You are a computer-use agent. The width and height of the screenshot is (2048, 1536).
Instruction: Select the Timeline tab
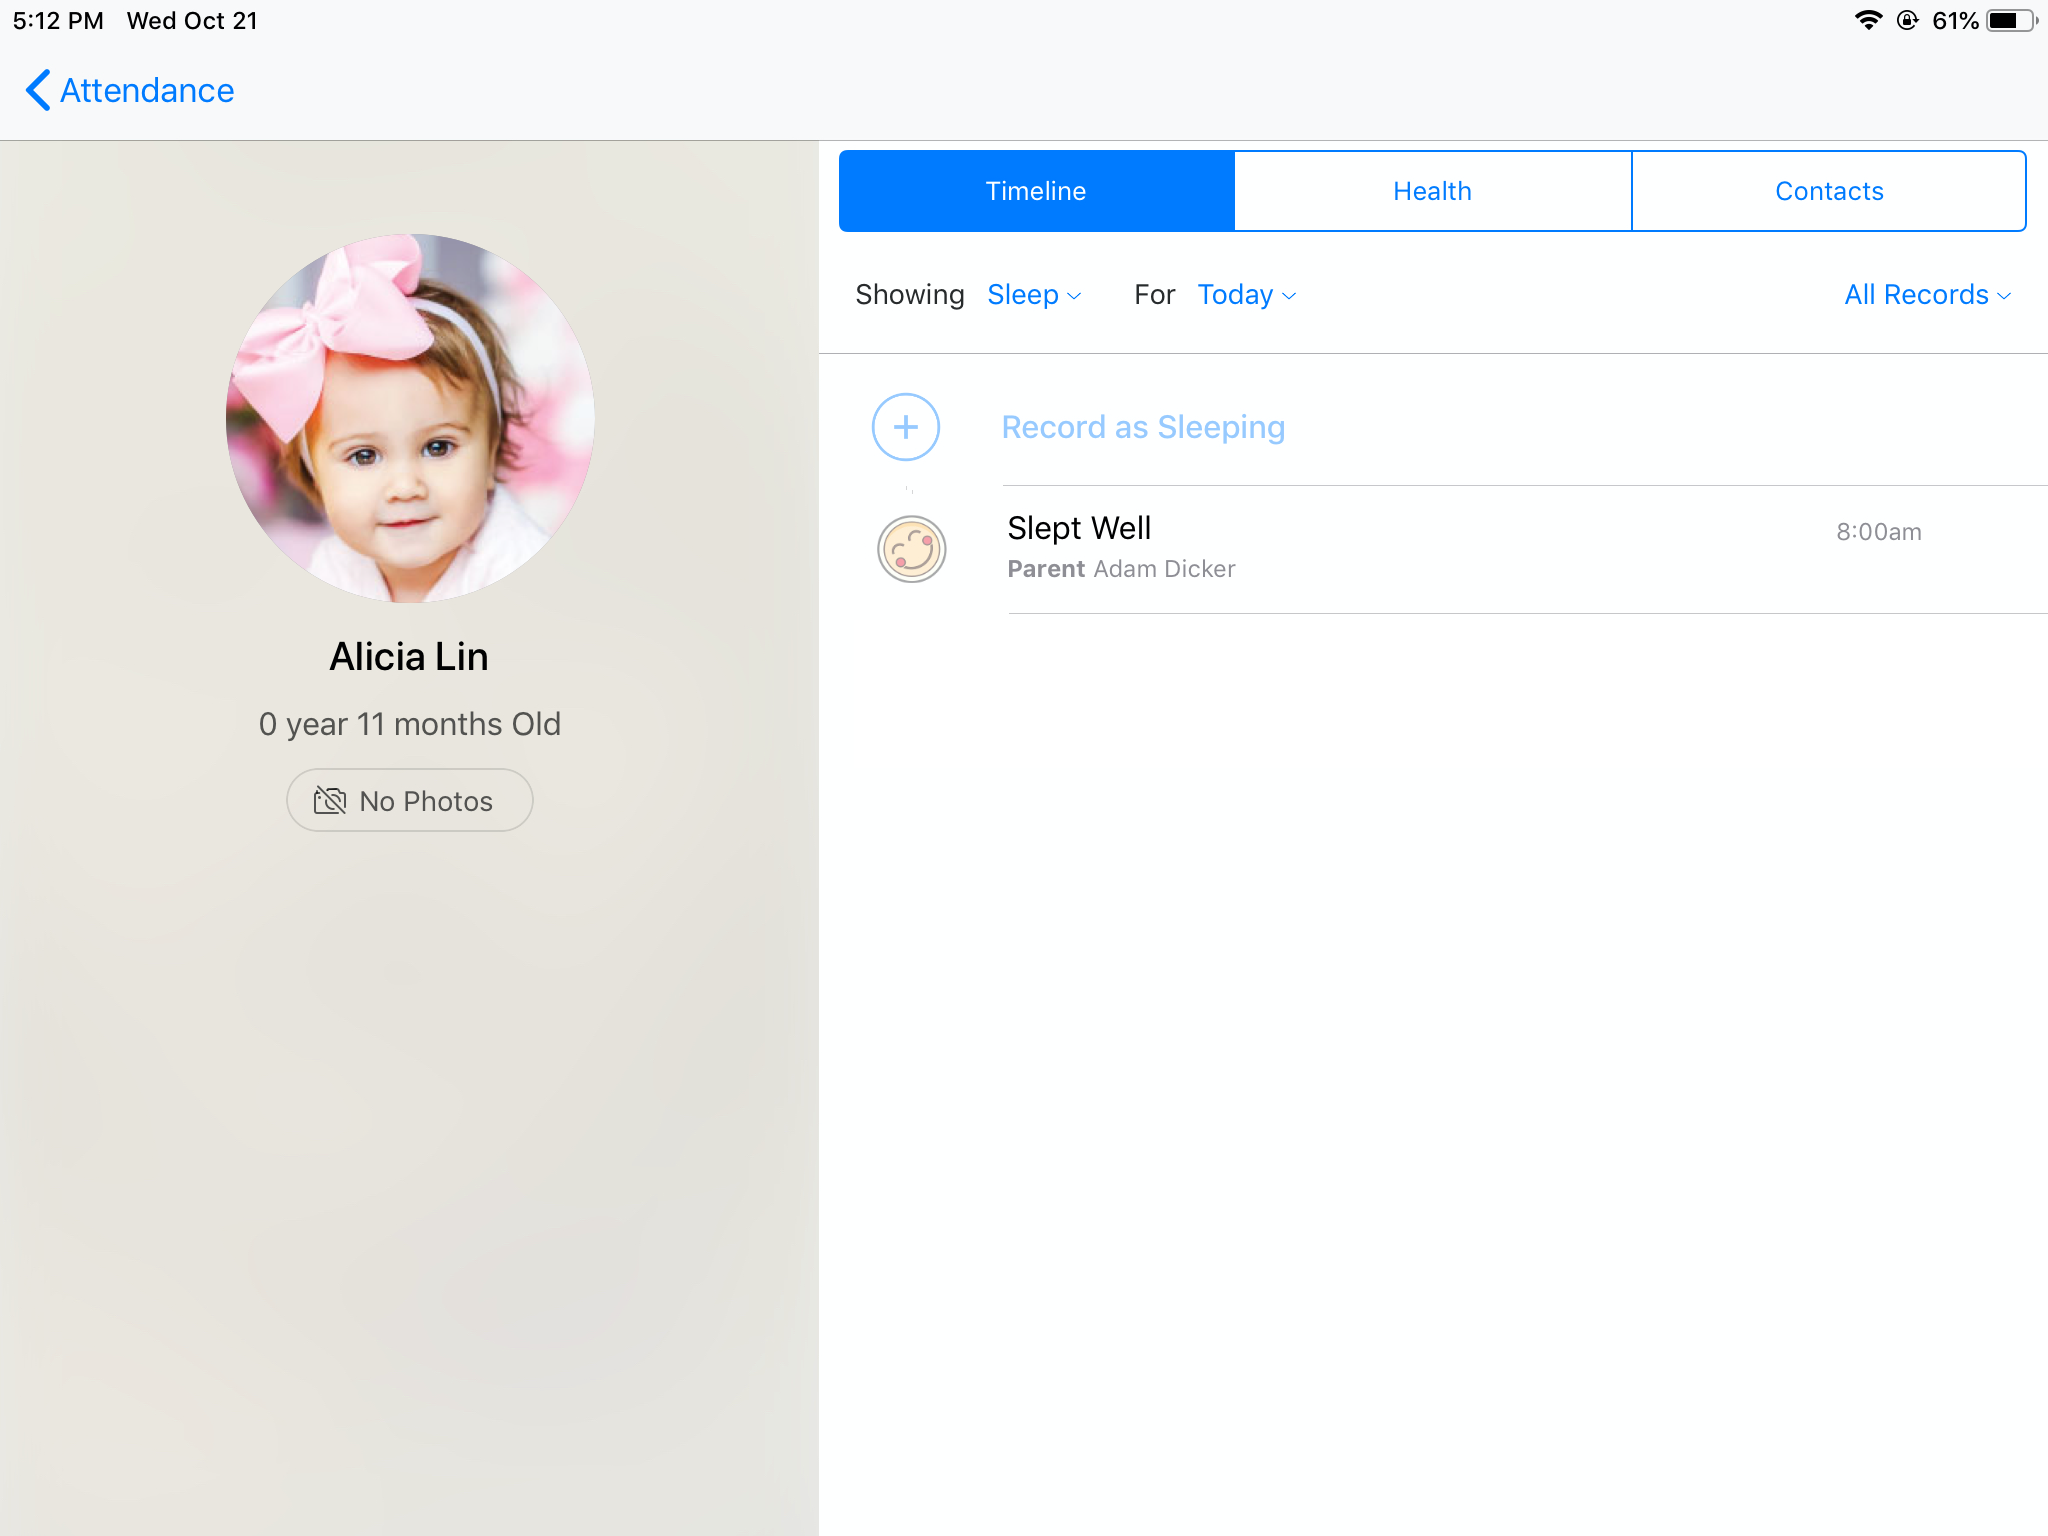point(1035,190)
